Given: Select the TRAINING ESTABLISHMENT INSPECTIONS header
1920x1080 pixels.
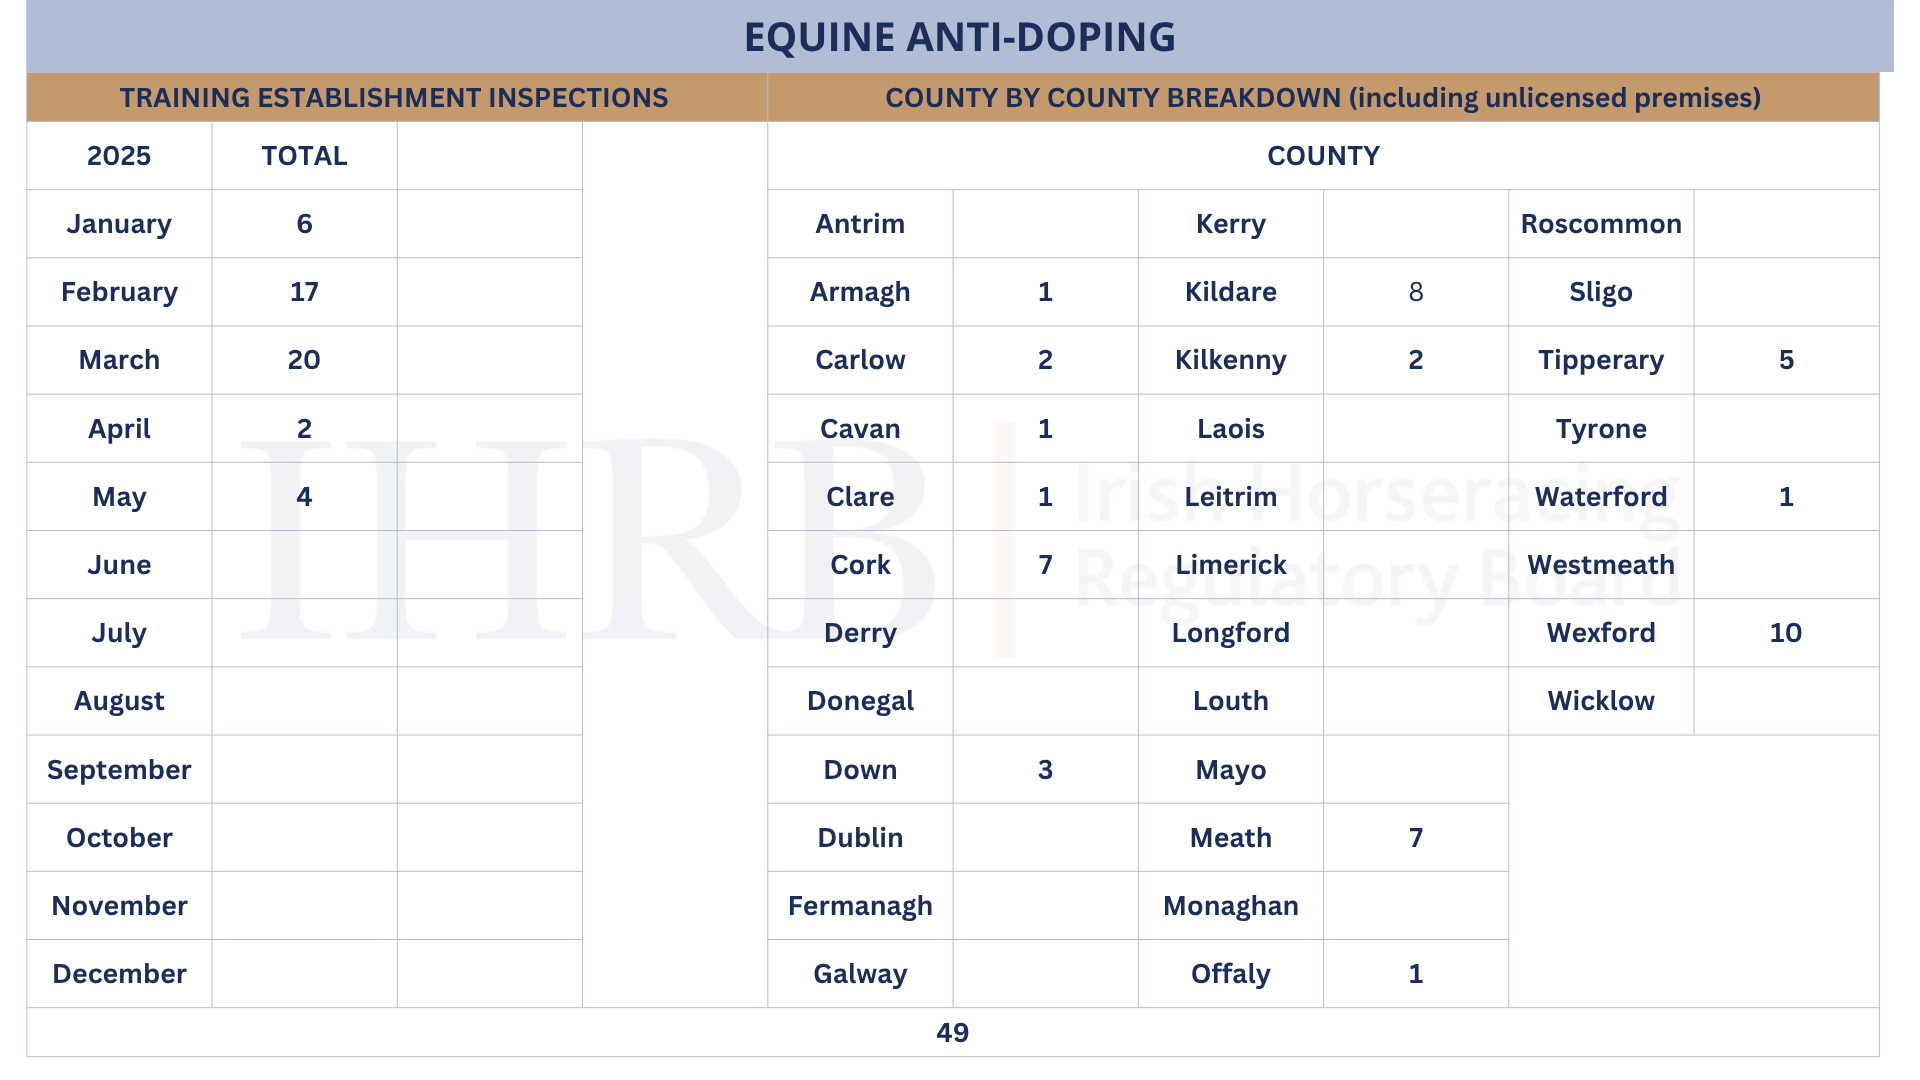Looking at the screenshot, I should 394,98.
